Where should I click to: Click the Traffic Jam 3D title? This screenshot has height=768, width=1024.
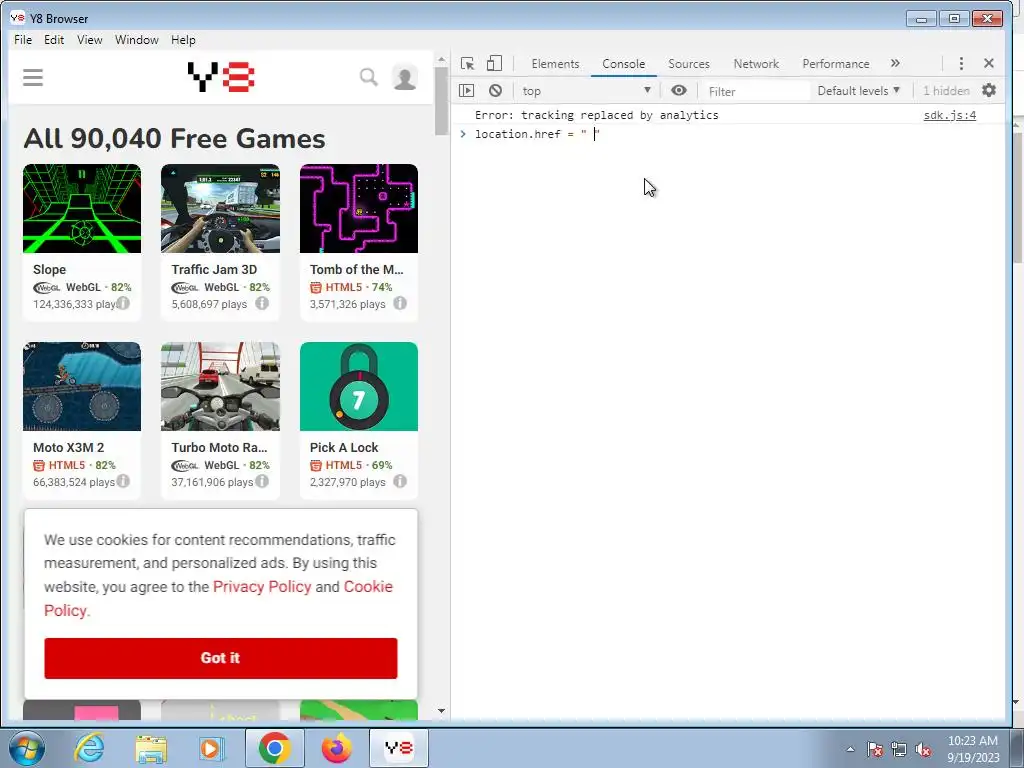(214, 269)
